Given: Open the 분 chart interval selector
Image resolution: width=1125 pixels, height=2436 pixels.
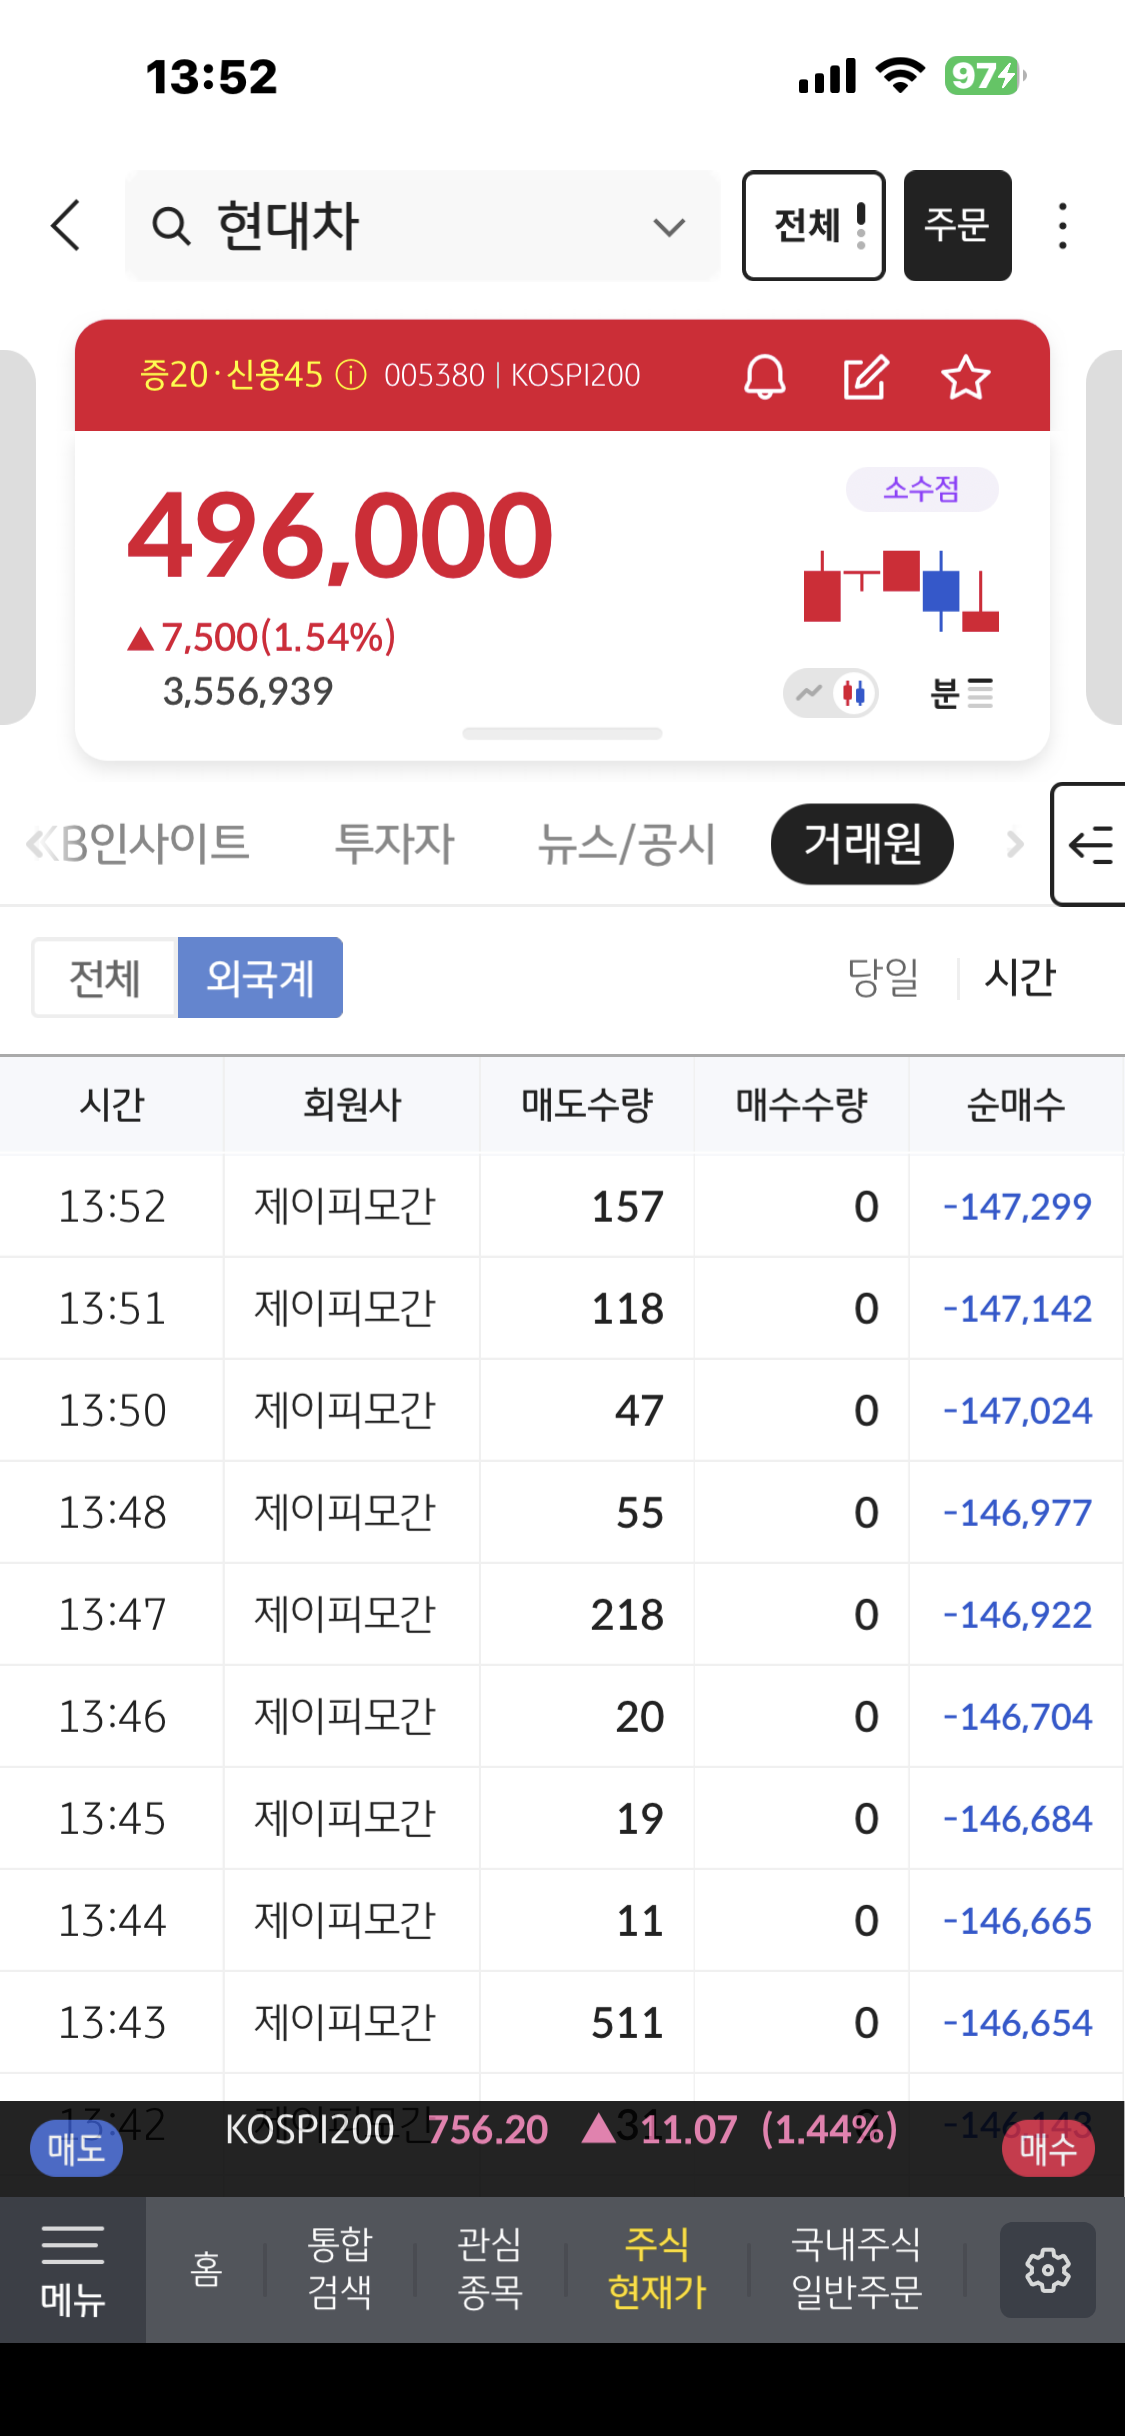Looking at the screenshot, I should 961,692.
